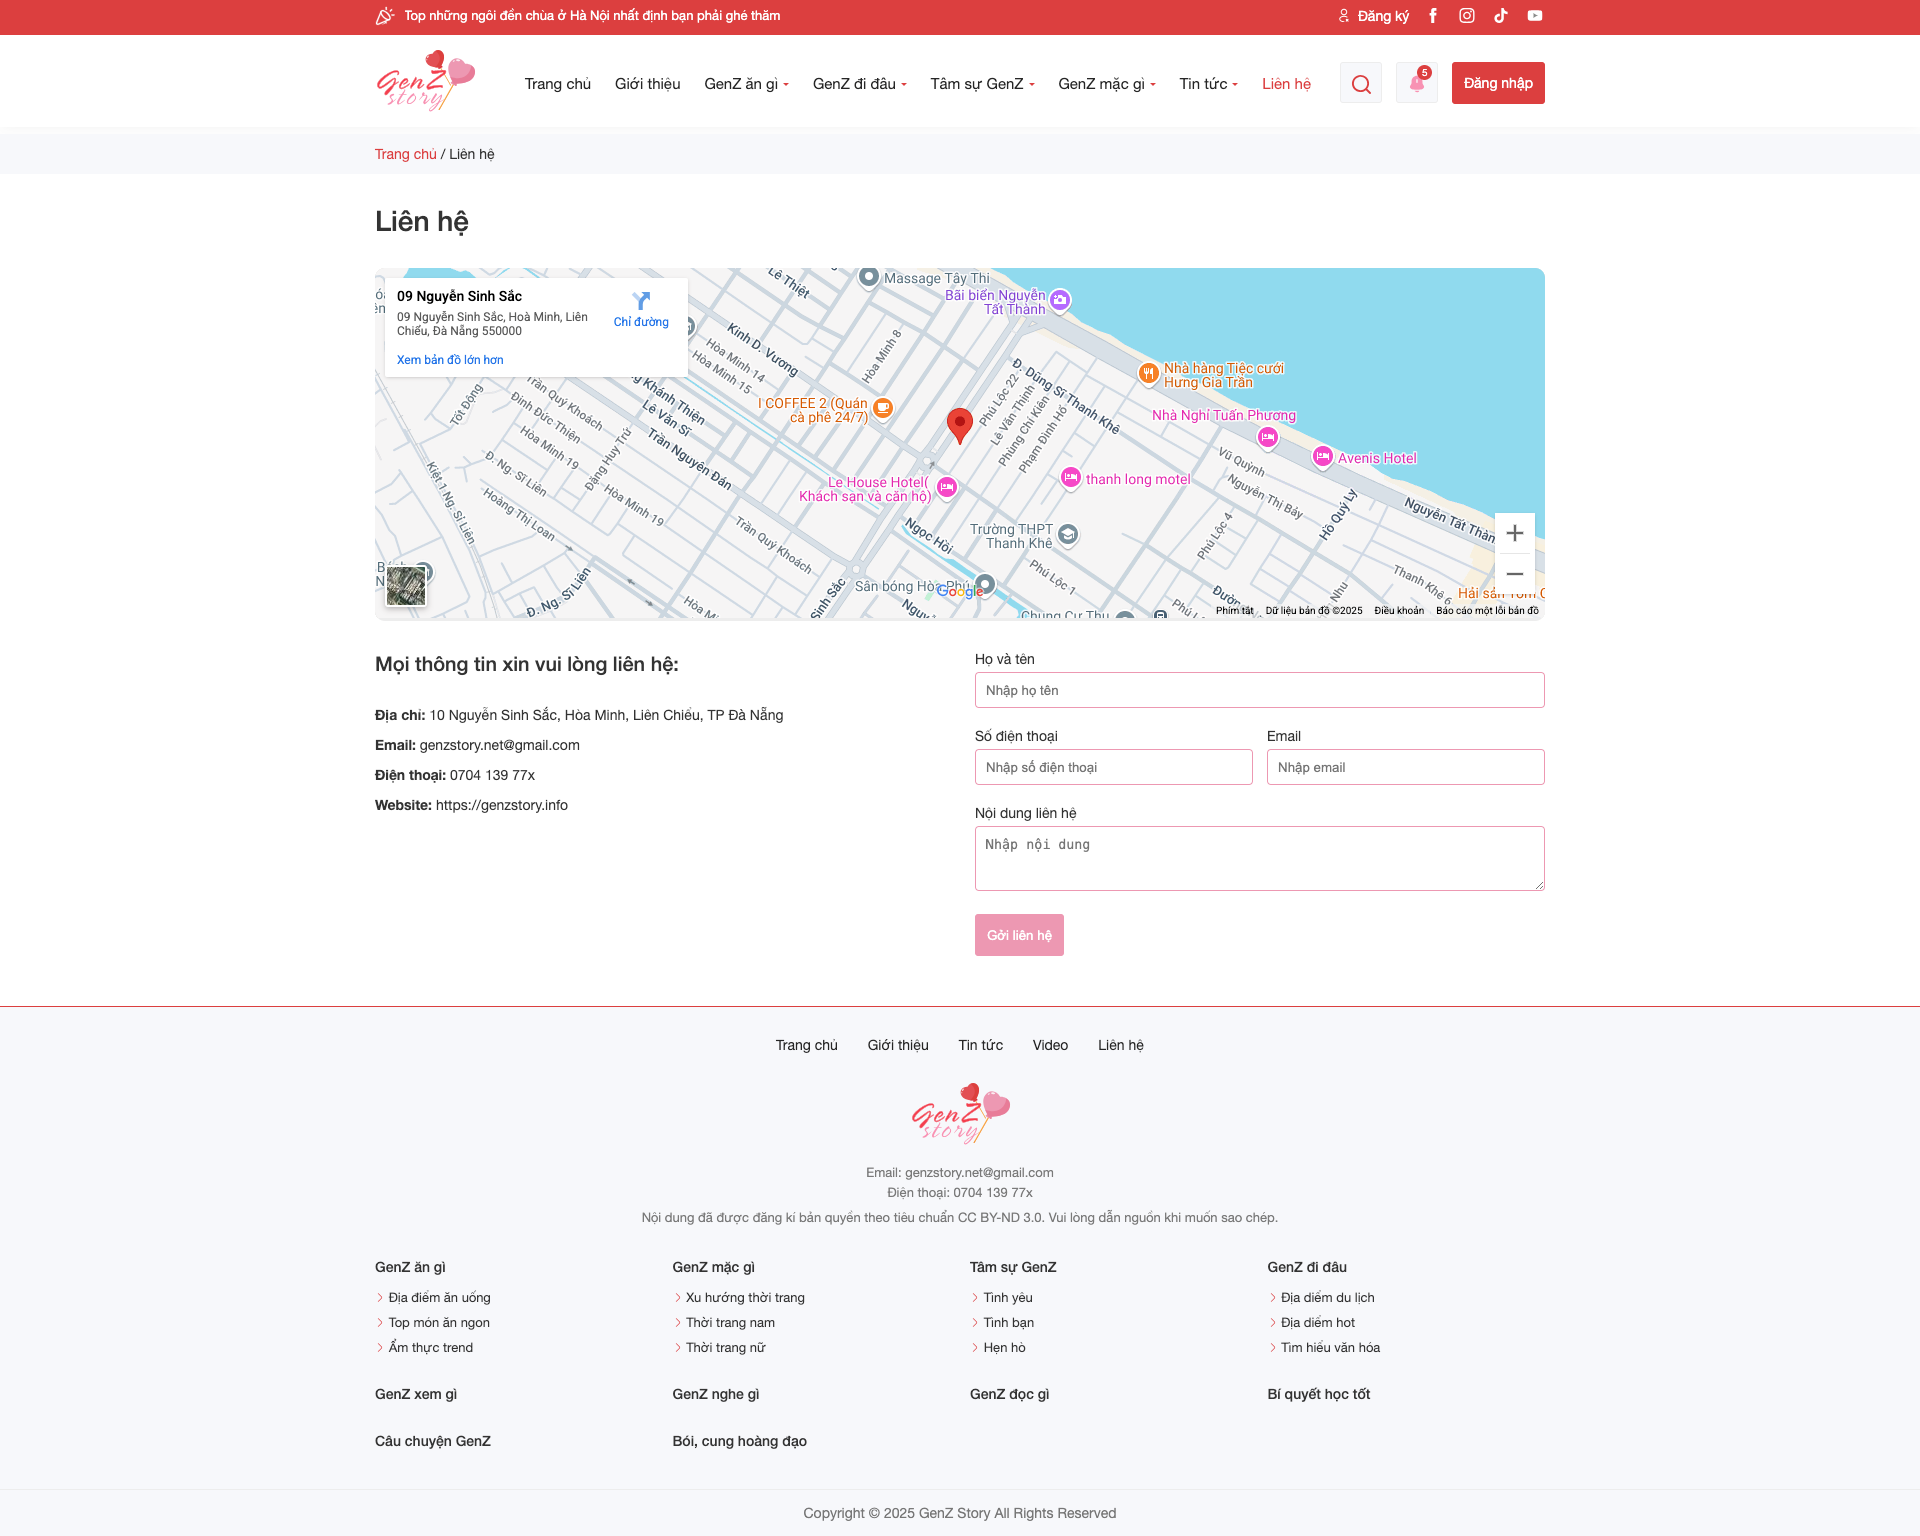Screen dimensions: 1920x1536
Task: Open the notification bell with badge
Action: 1417,83
